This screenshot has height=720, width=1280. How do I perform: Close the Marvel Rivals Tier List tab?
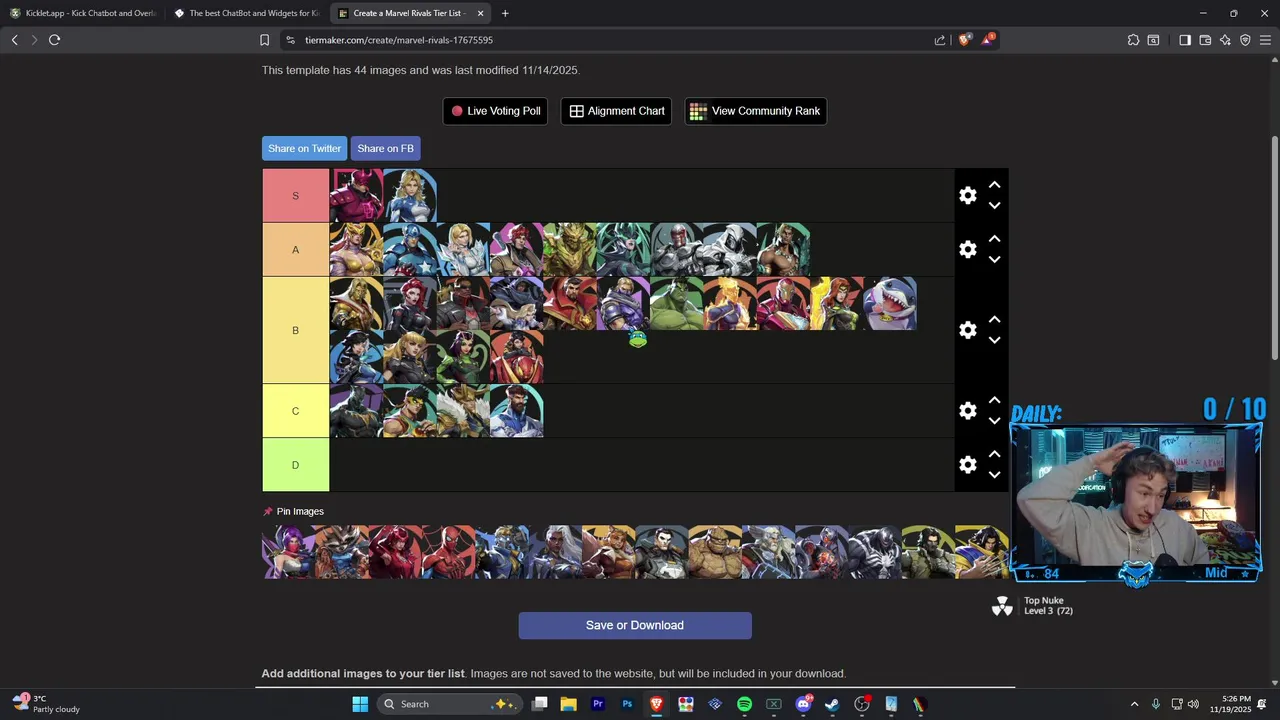(480, 13)
